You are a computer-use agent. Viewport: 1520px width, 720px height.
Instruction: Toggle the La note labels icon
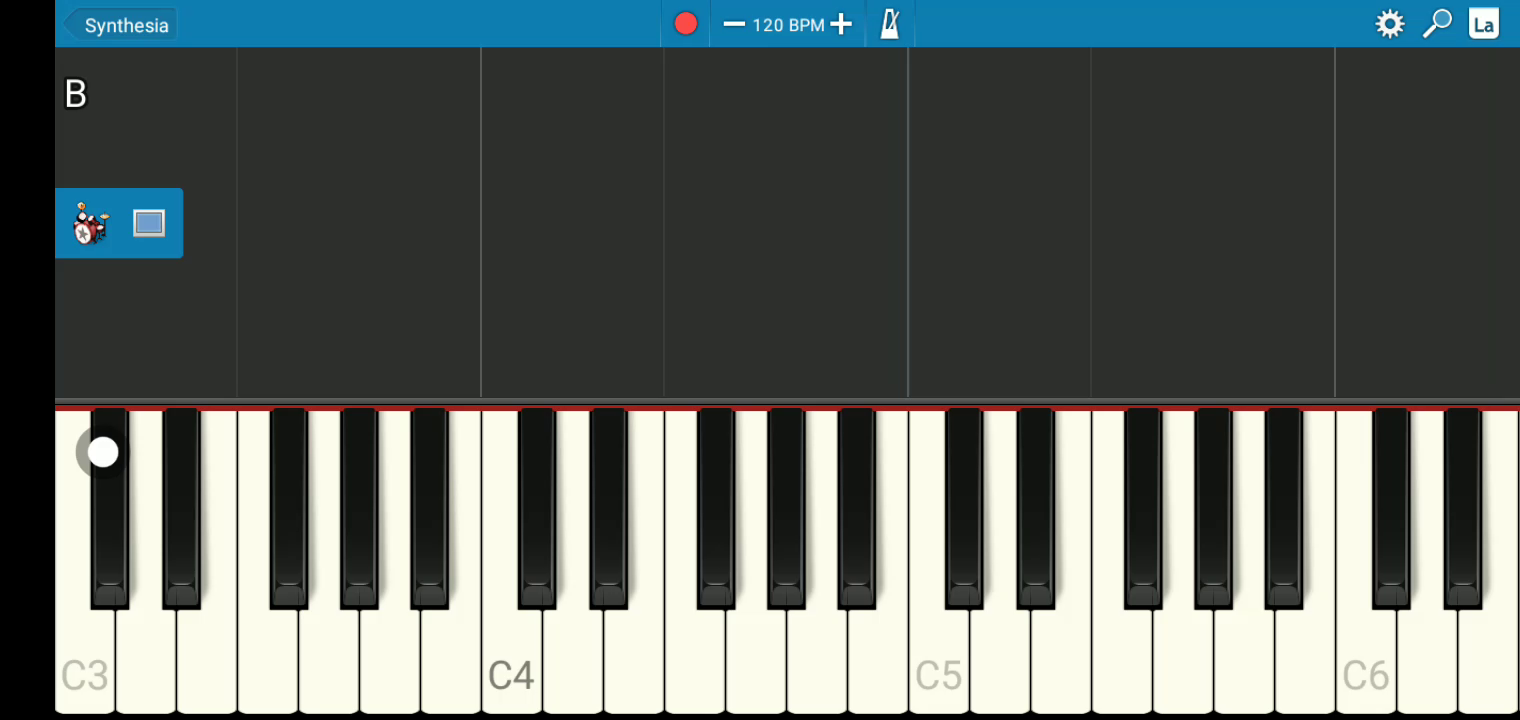pyautogui.click(x=1484, y=24)
